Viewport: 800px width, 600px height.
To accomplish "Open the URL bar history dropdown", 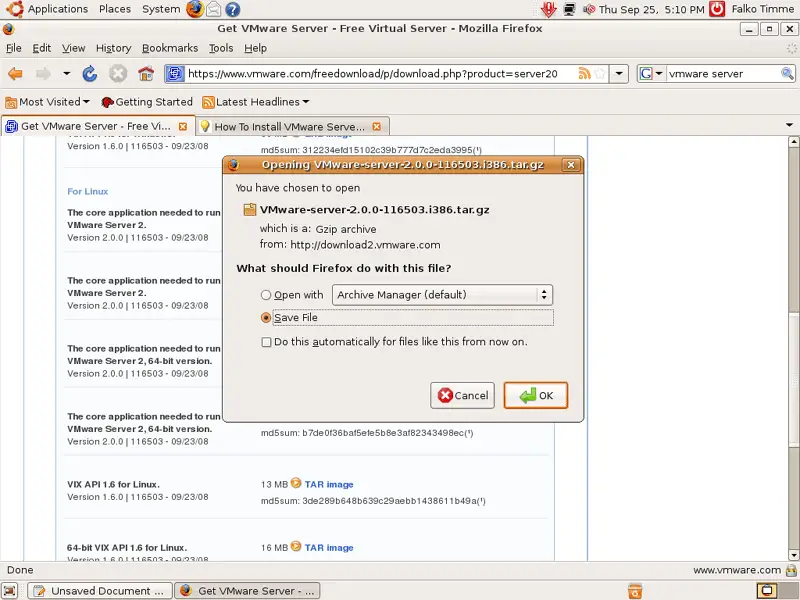I will point(619,73).
